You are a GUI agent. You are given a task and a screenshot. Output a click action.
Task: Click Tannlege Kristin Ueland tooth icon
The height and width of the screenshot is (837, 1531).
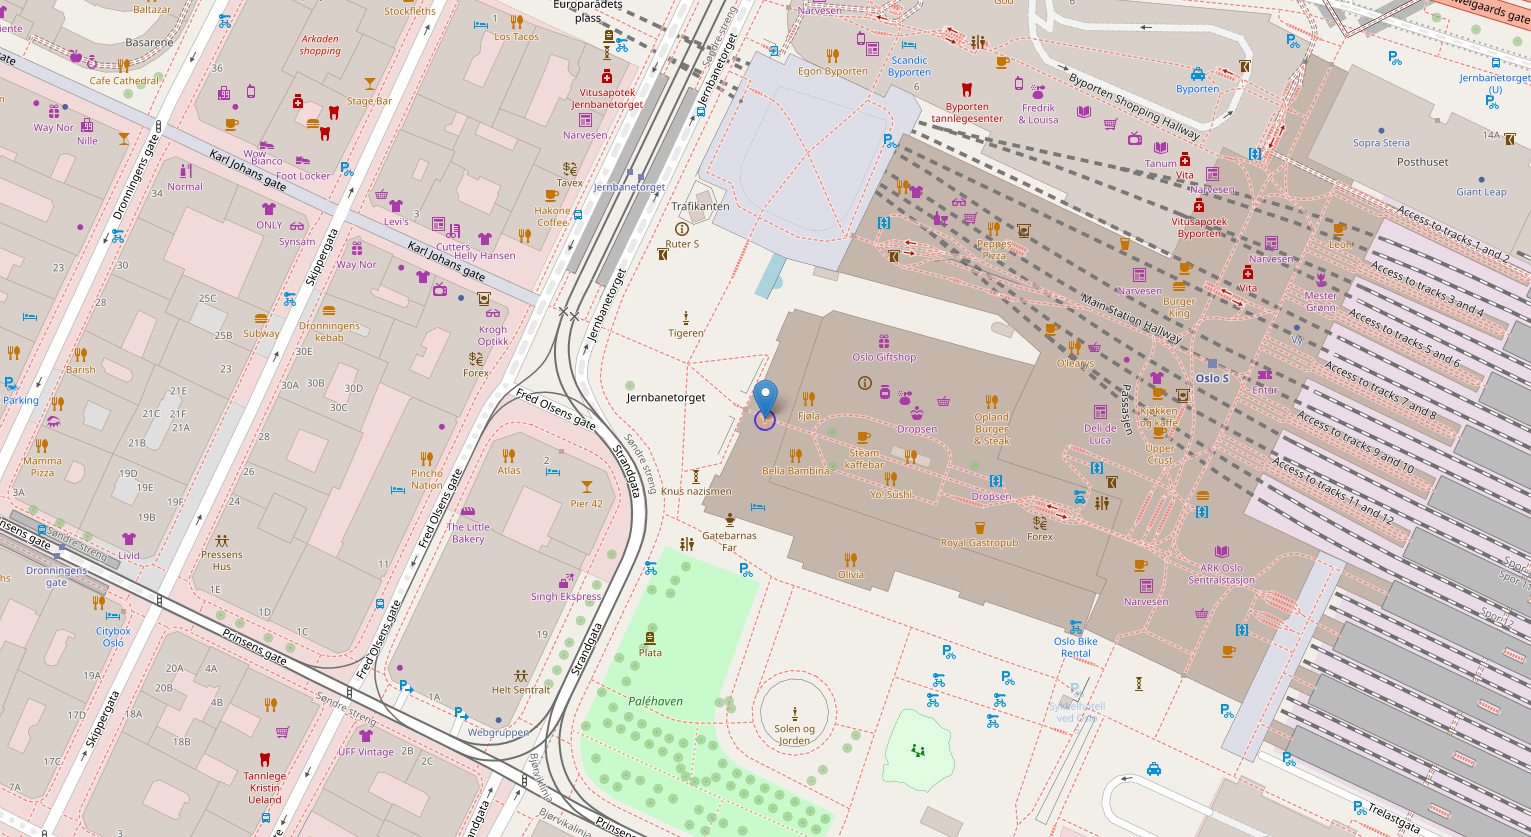click(264, 759)
